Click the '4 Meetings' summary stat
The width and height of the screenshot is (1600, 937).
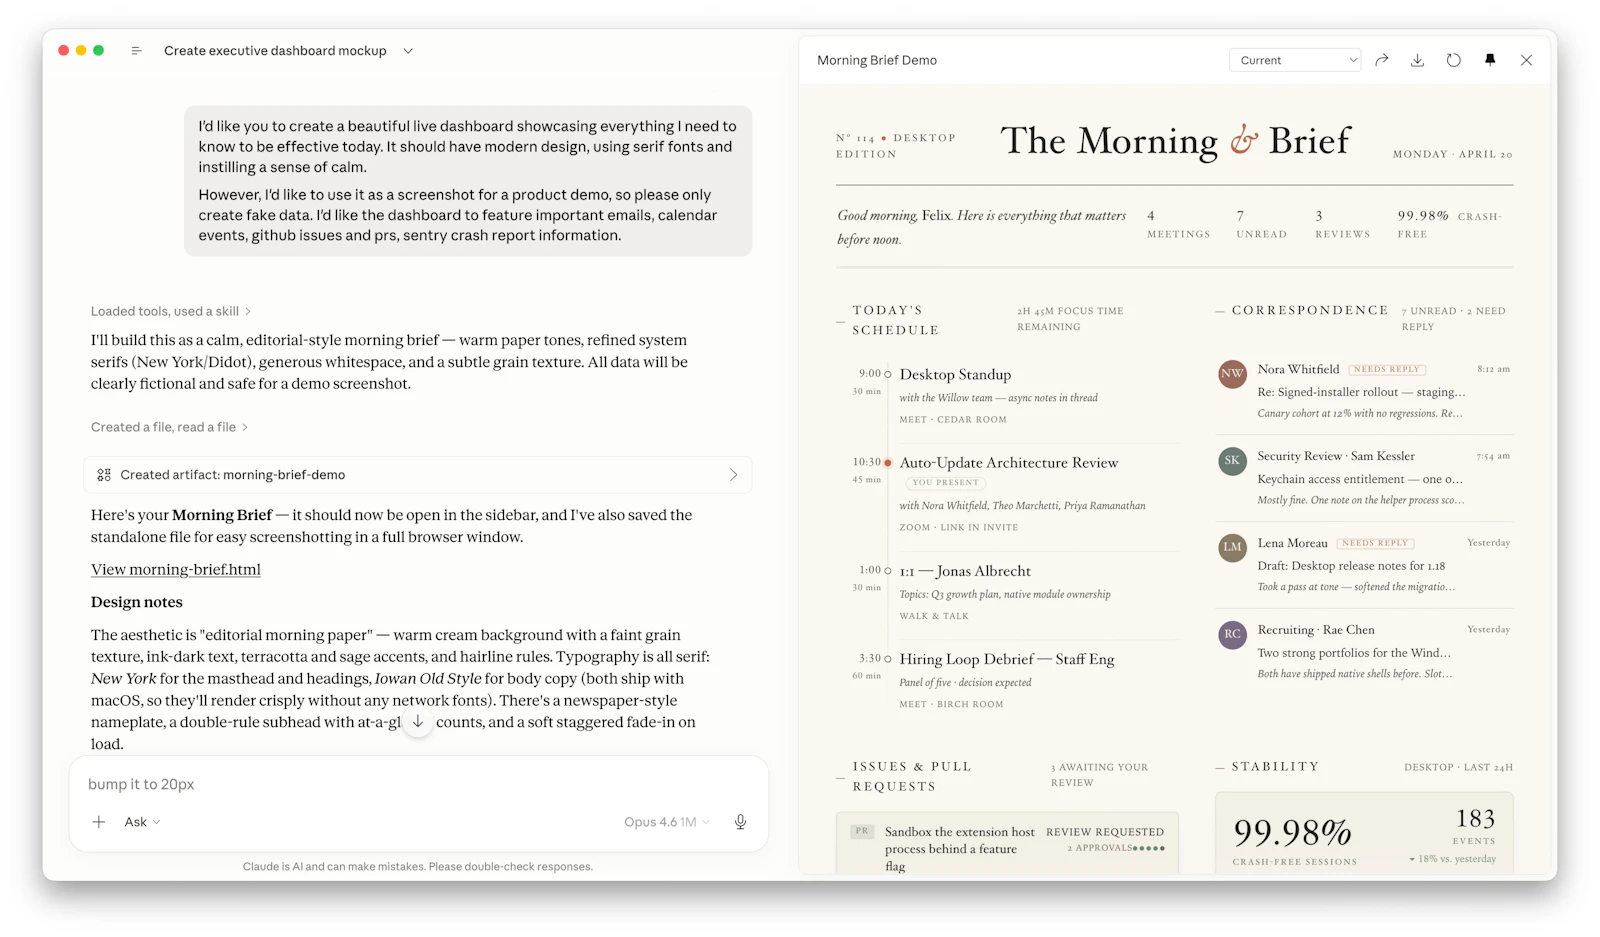coord(1178,225)
